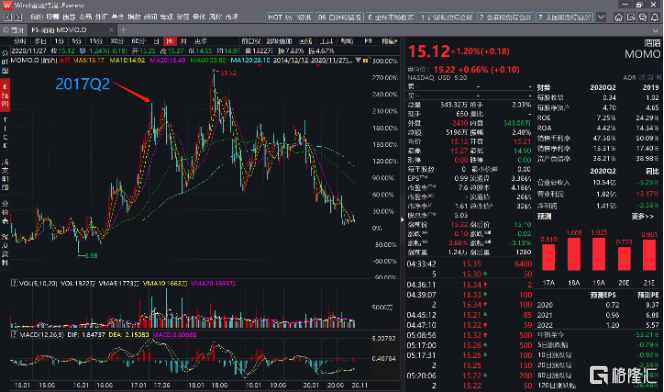Screen dimensions: 664x392
Task: Switch to the 多日 multi-day chart
Action: (x=40, y=41)
